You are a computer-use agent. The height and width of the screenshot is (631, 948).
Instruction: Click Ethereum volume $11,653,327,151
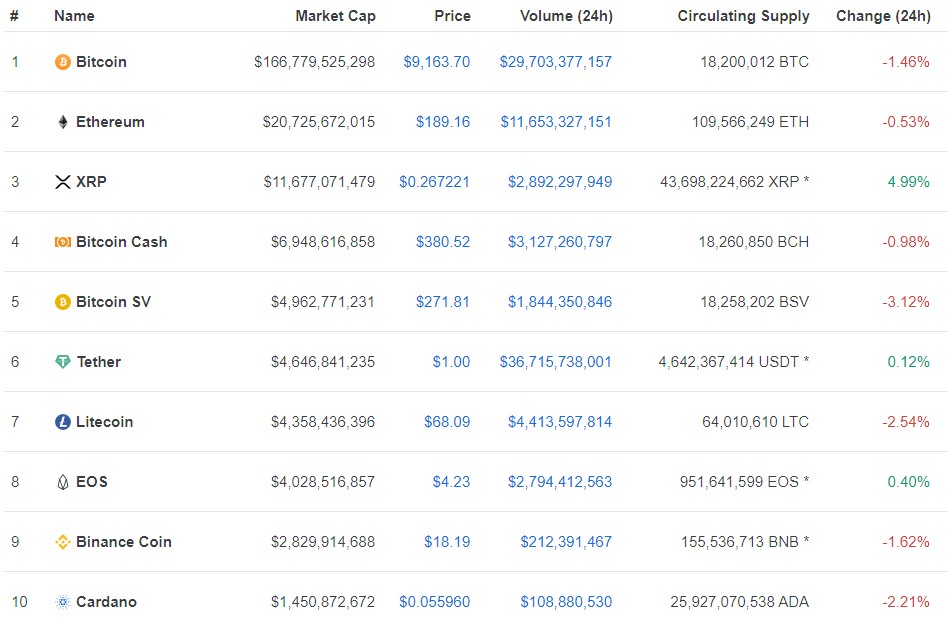tap(556, 122)
